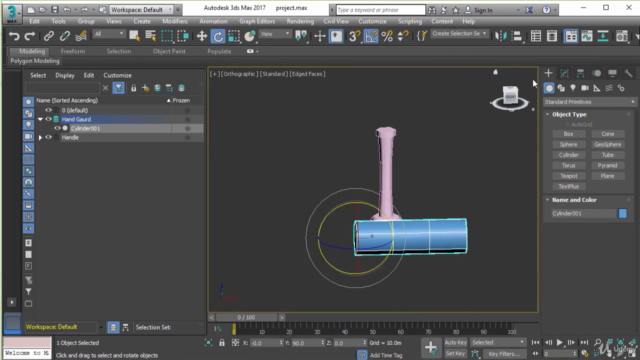Open the Hierarchy panel tab
Image resolution: width=640 pixels, height=360 pixels.
tap(580, 73)
